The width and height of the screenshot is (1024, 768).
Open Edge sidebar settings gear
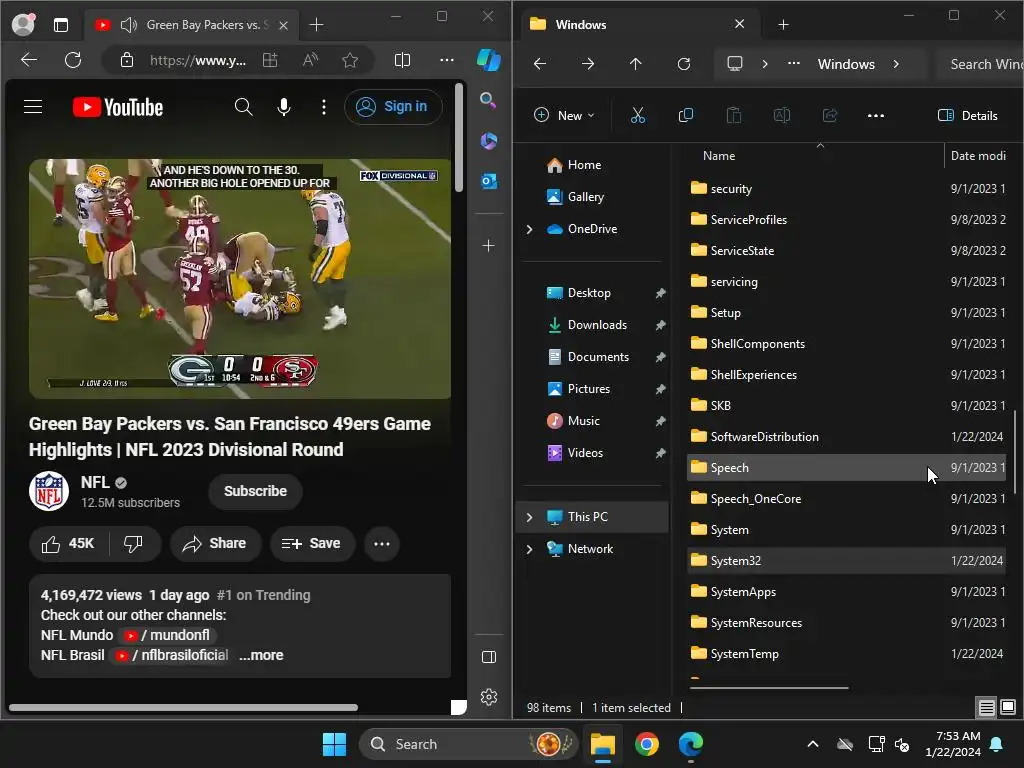coord(488,697)
